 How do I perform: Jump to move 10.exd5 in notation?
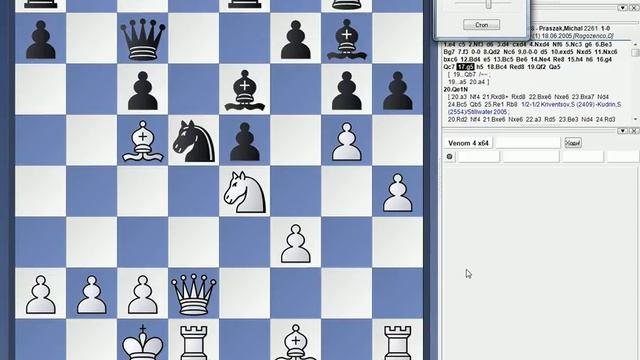pos(562,52)
